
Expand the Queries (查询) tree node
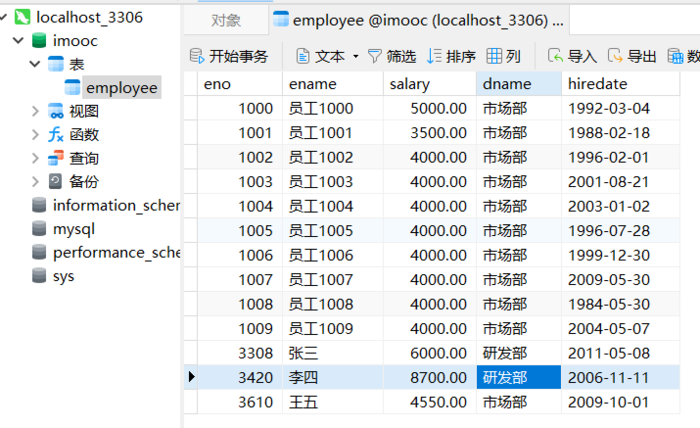point(35,158)
